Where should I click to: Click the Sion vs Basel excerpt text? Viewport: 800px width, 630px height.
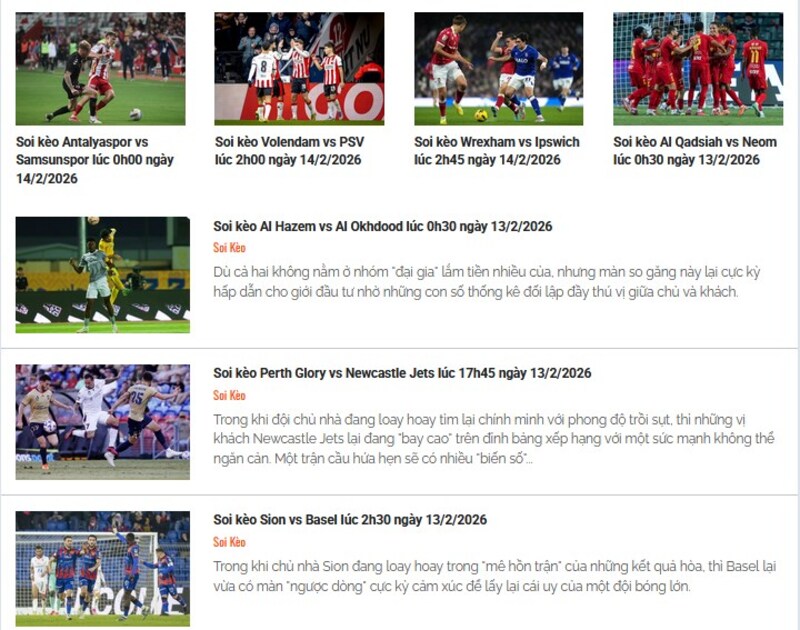[x=494, y=576]
